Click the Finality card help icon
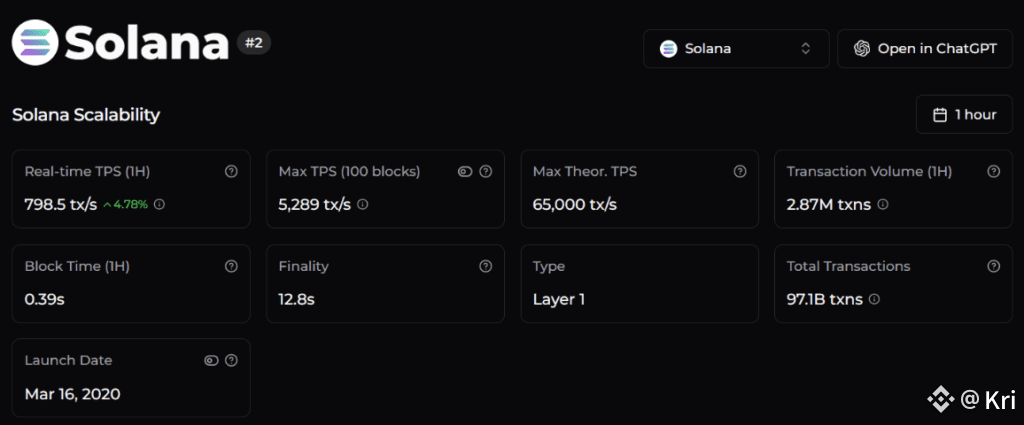 tap(486, 267)
